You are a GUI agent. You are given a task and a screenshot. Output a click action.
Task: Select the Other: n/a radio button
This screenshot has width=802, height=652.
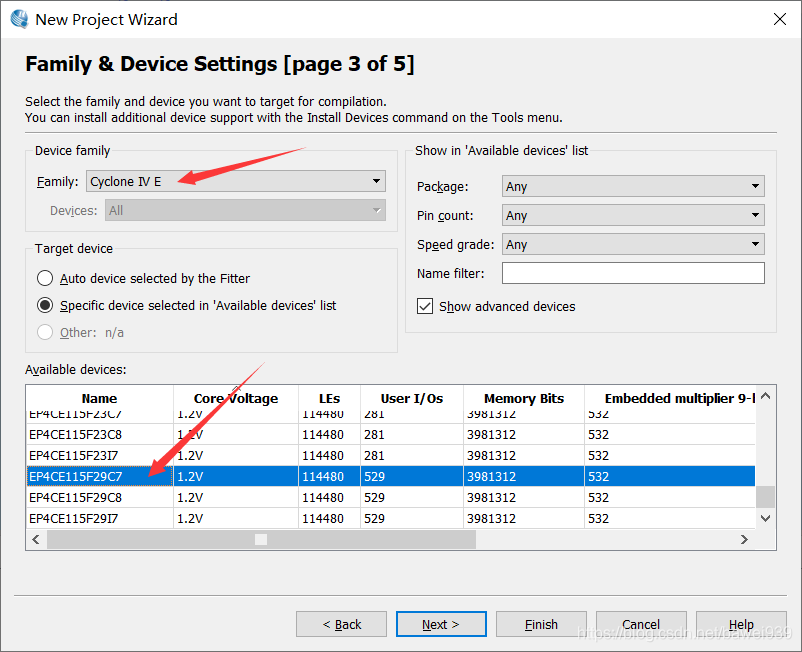(45, 332)
